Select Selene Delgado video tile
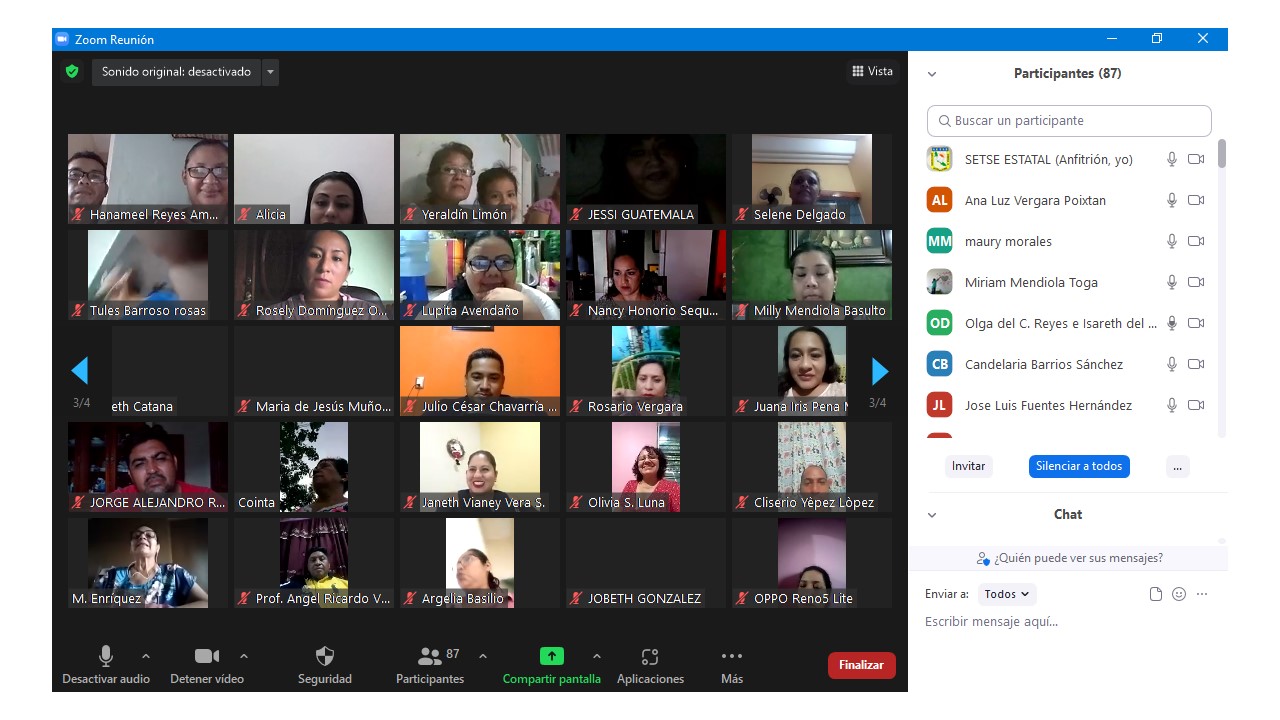This screenshot has height=720, width=1280. pos(812,179)
